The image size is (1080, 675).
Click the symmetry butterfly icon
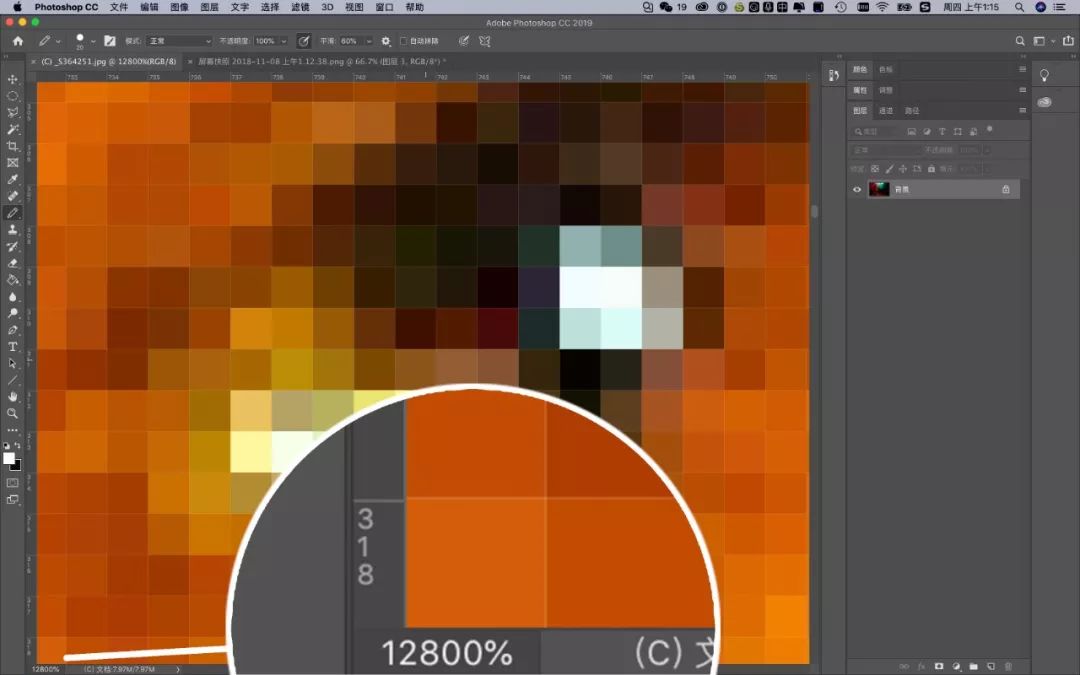tap(485, 41)
